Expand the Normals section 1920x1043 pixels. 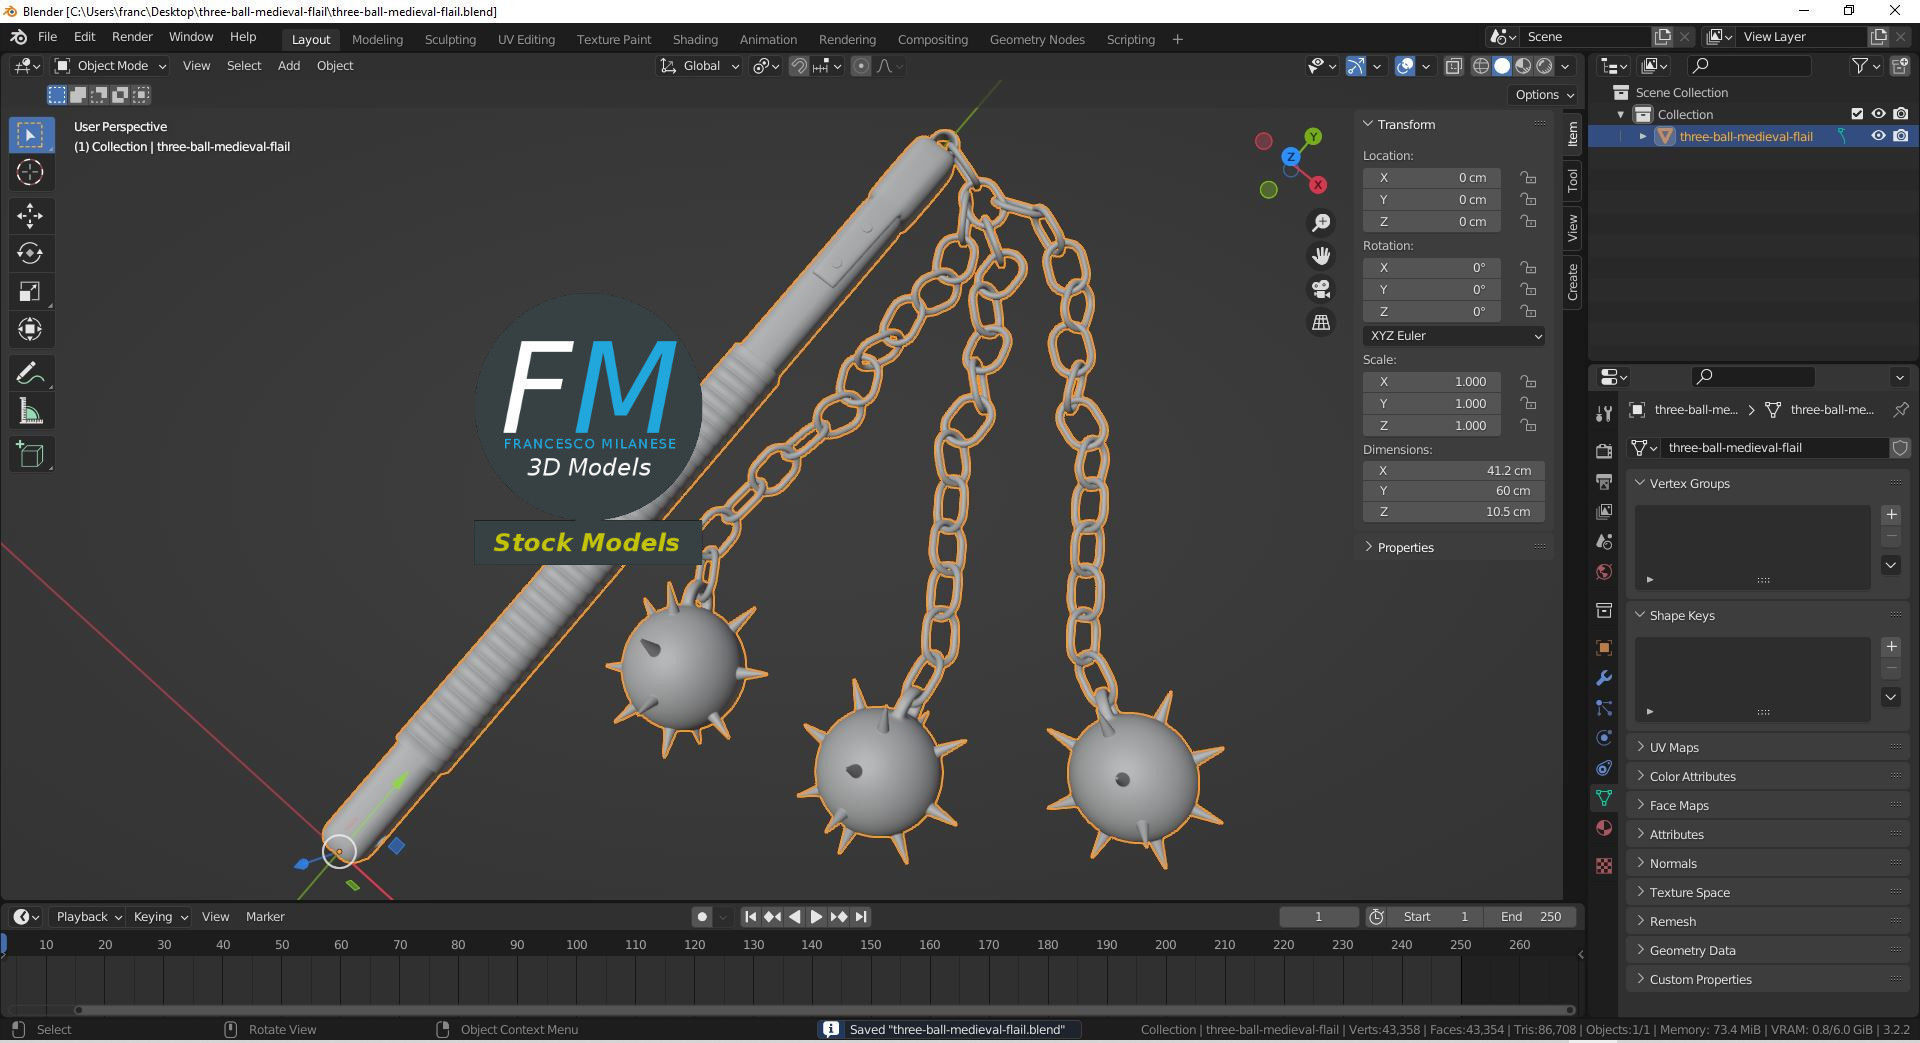click(x=1673, y=862)
